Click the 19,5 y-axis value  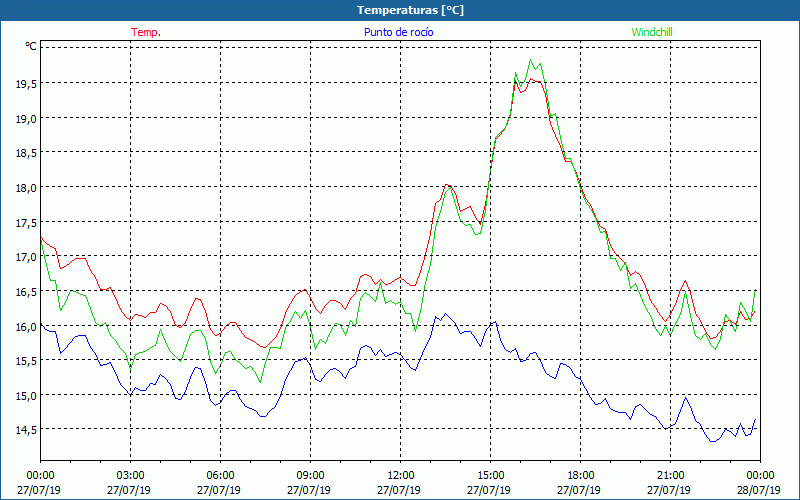click(26, 84)
